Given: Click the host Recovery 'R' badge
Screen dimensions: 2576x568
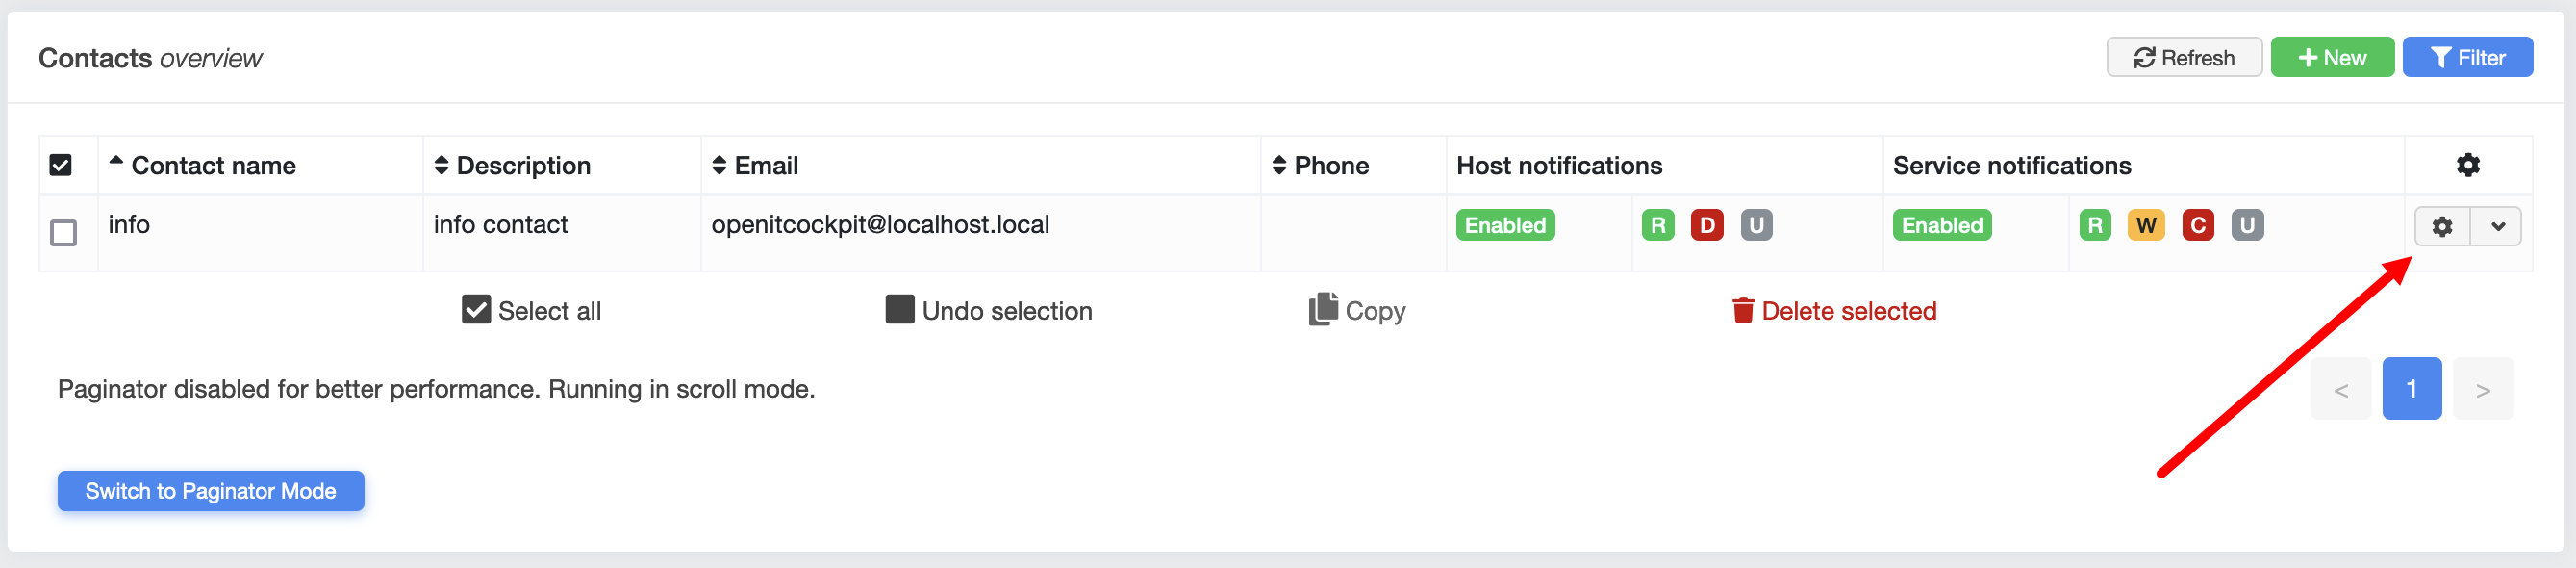Looking at the screenshot, I should [x=1657, y=225].
